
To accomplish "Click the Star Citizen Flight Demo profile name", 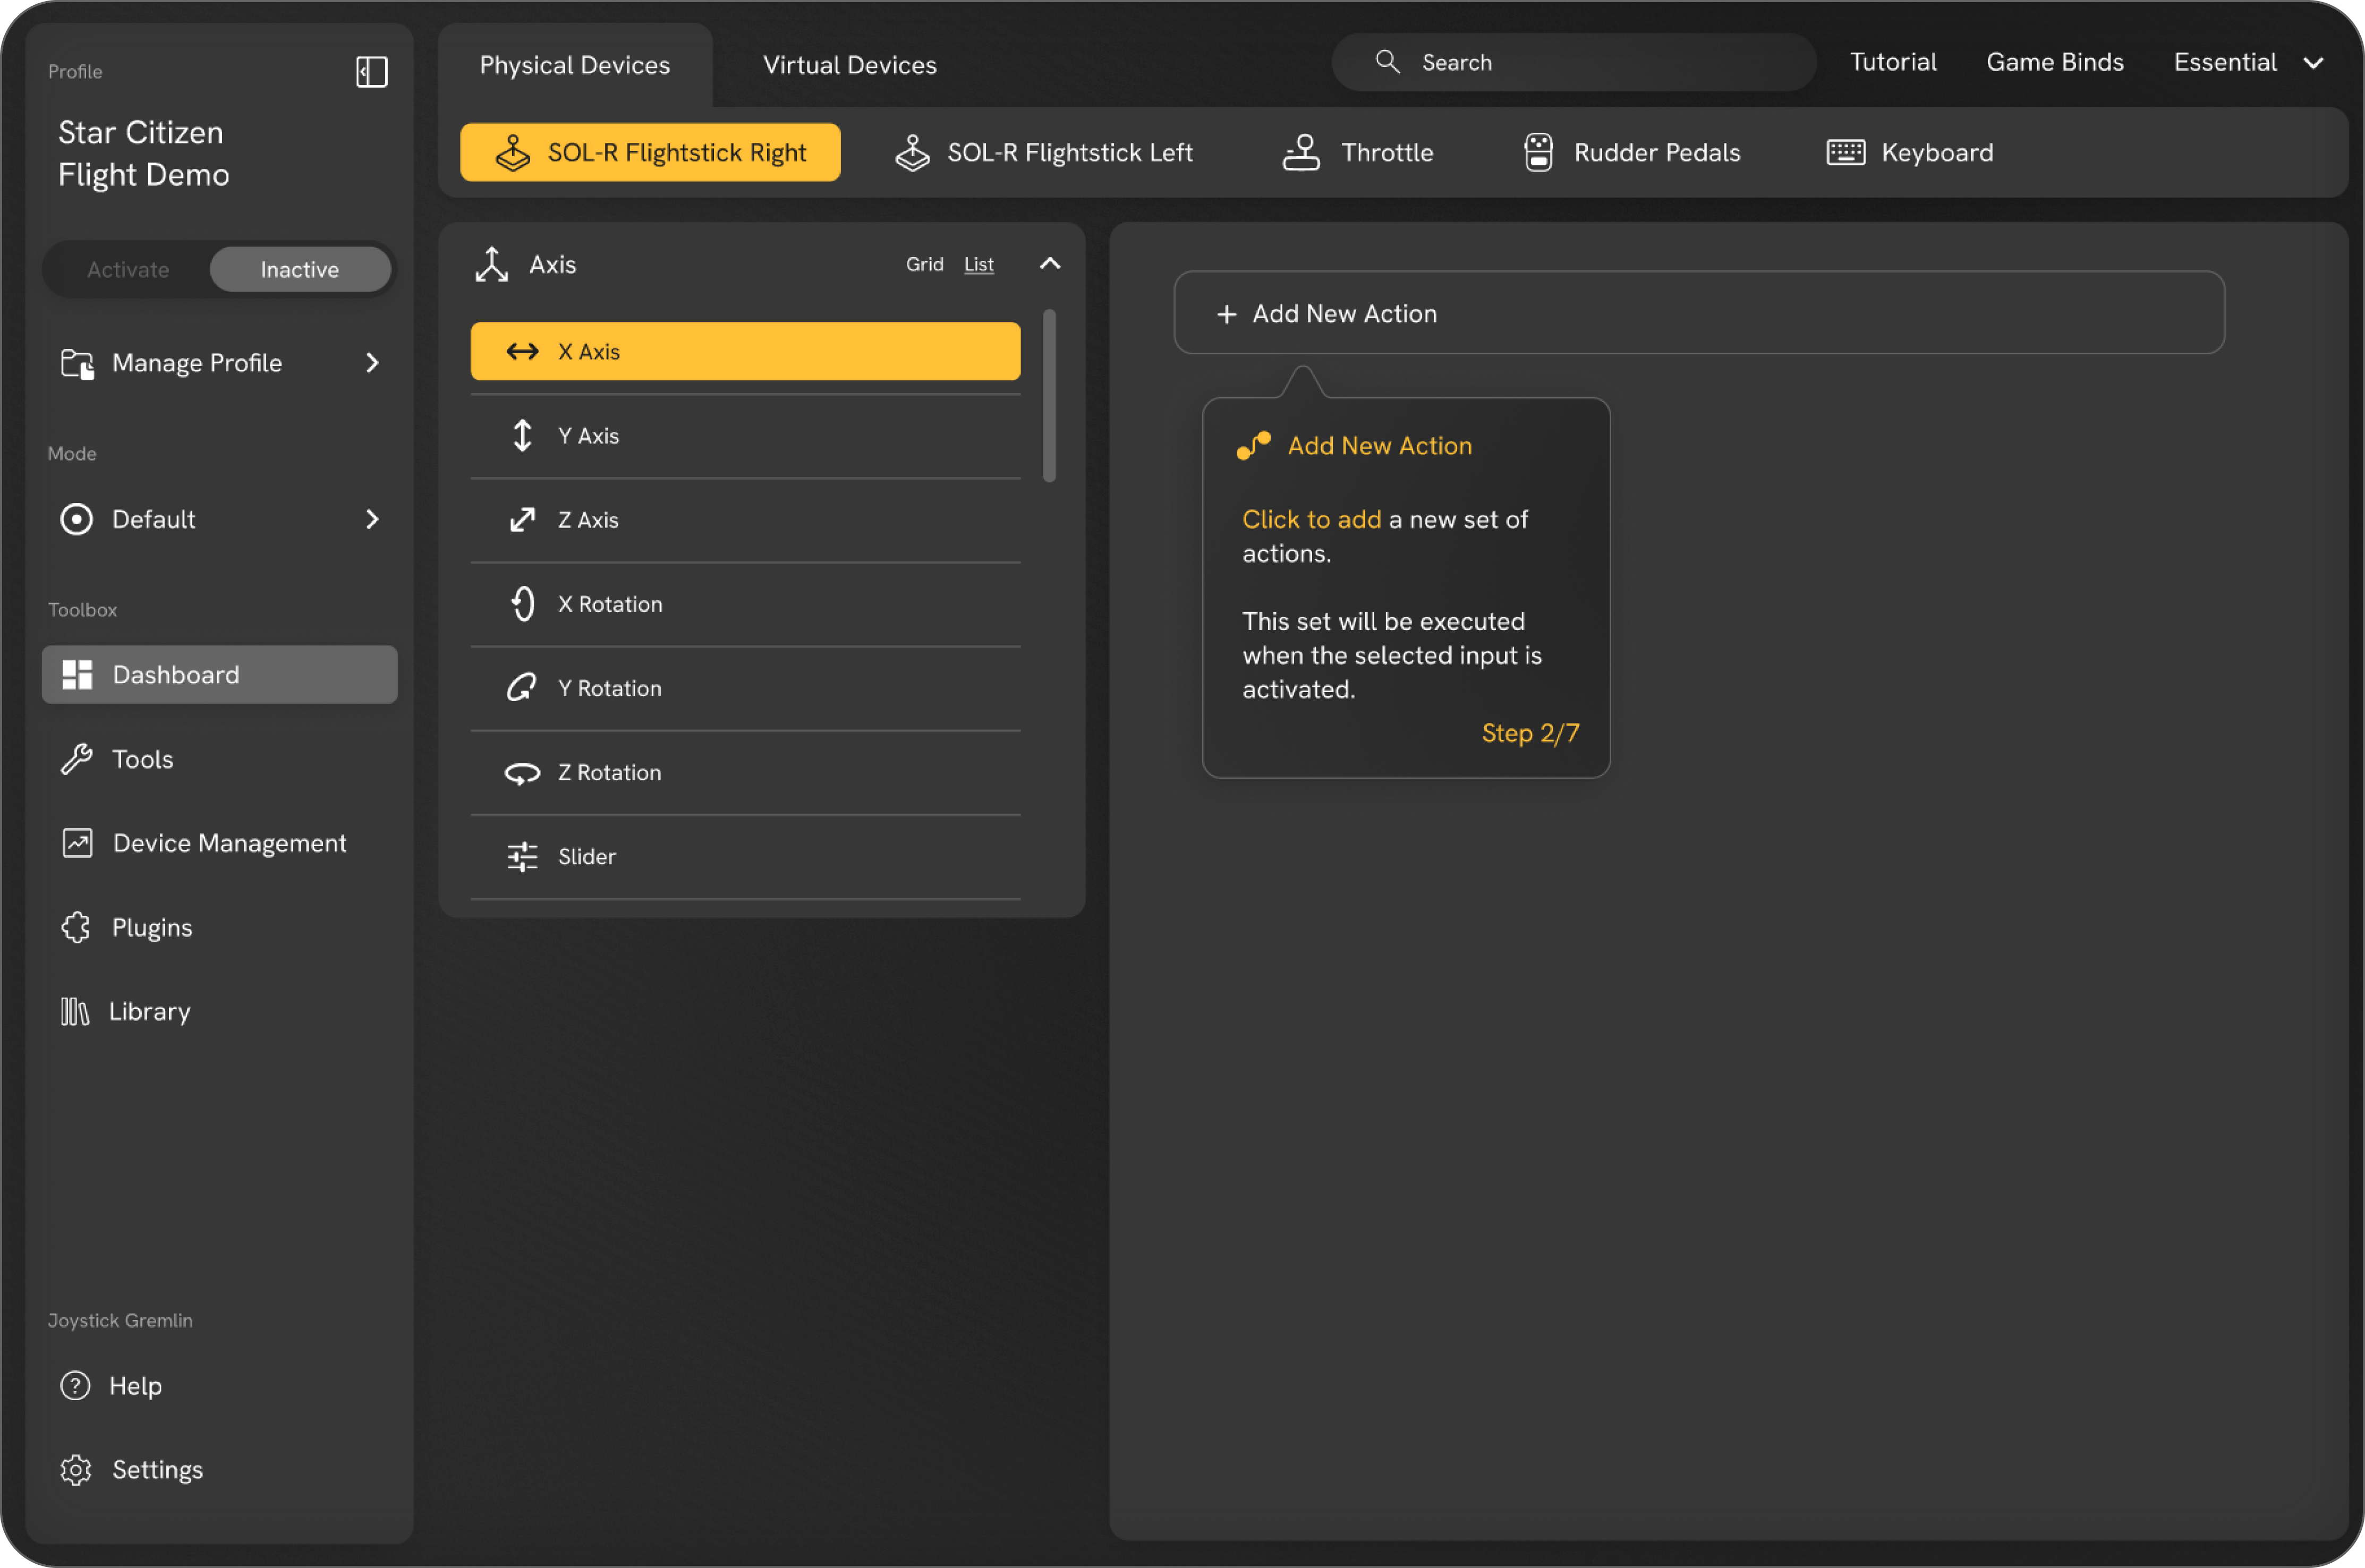I will [143, 153].
